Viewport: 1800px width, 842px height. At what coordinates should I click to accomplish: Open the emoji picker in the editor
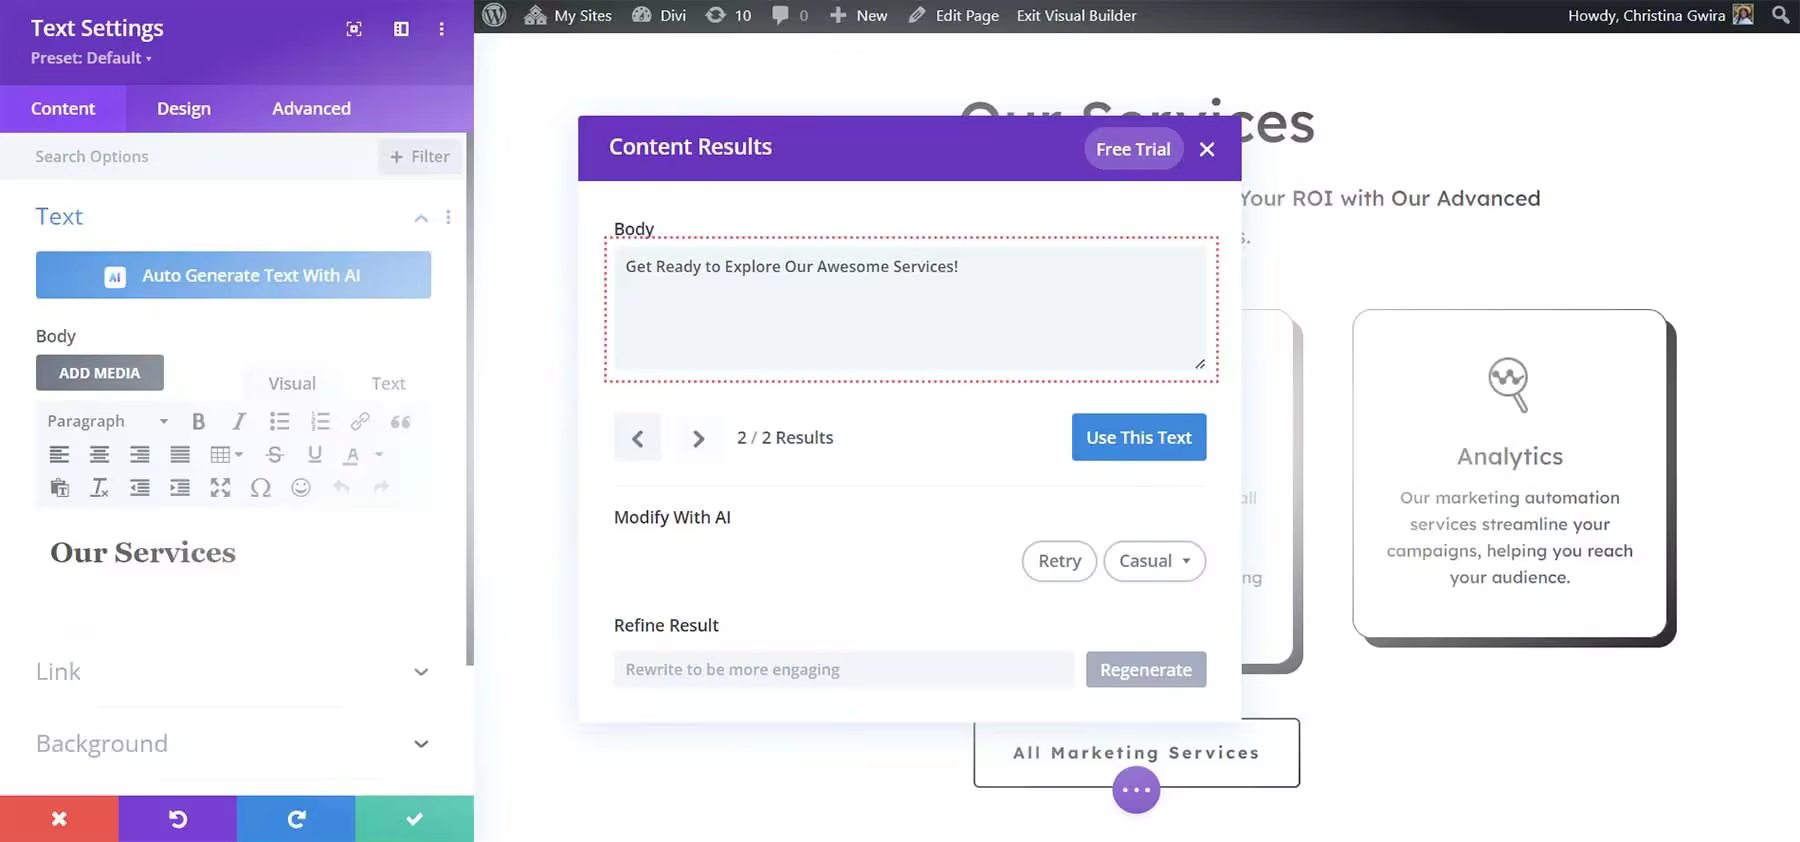tap(300, 488)
